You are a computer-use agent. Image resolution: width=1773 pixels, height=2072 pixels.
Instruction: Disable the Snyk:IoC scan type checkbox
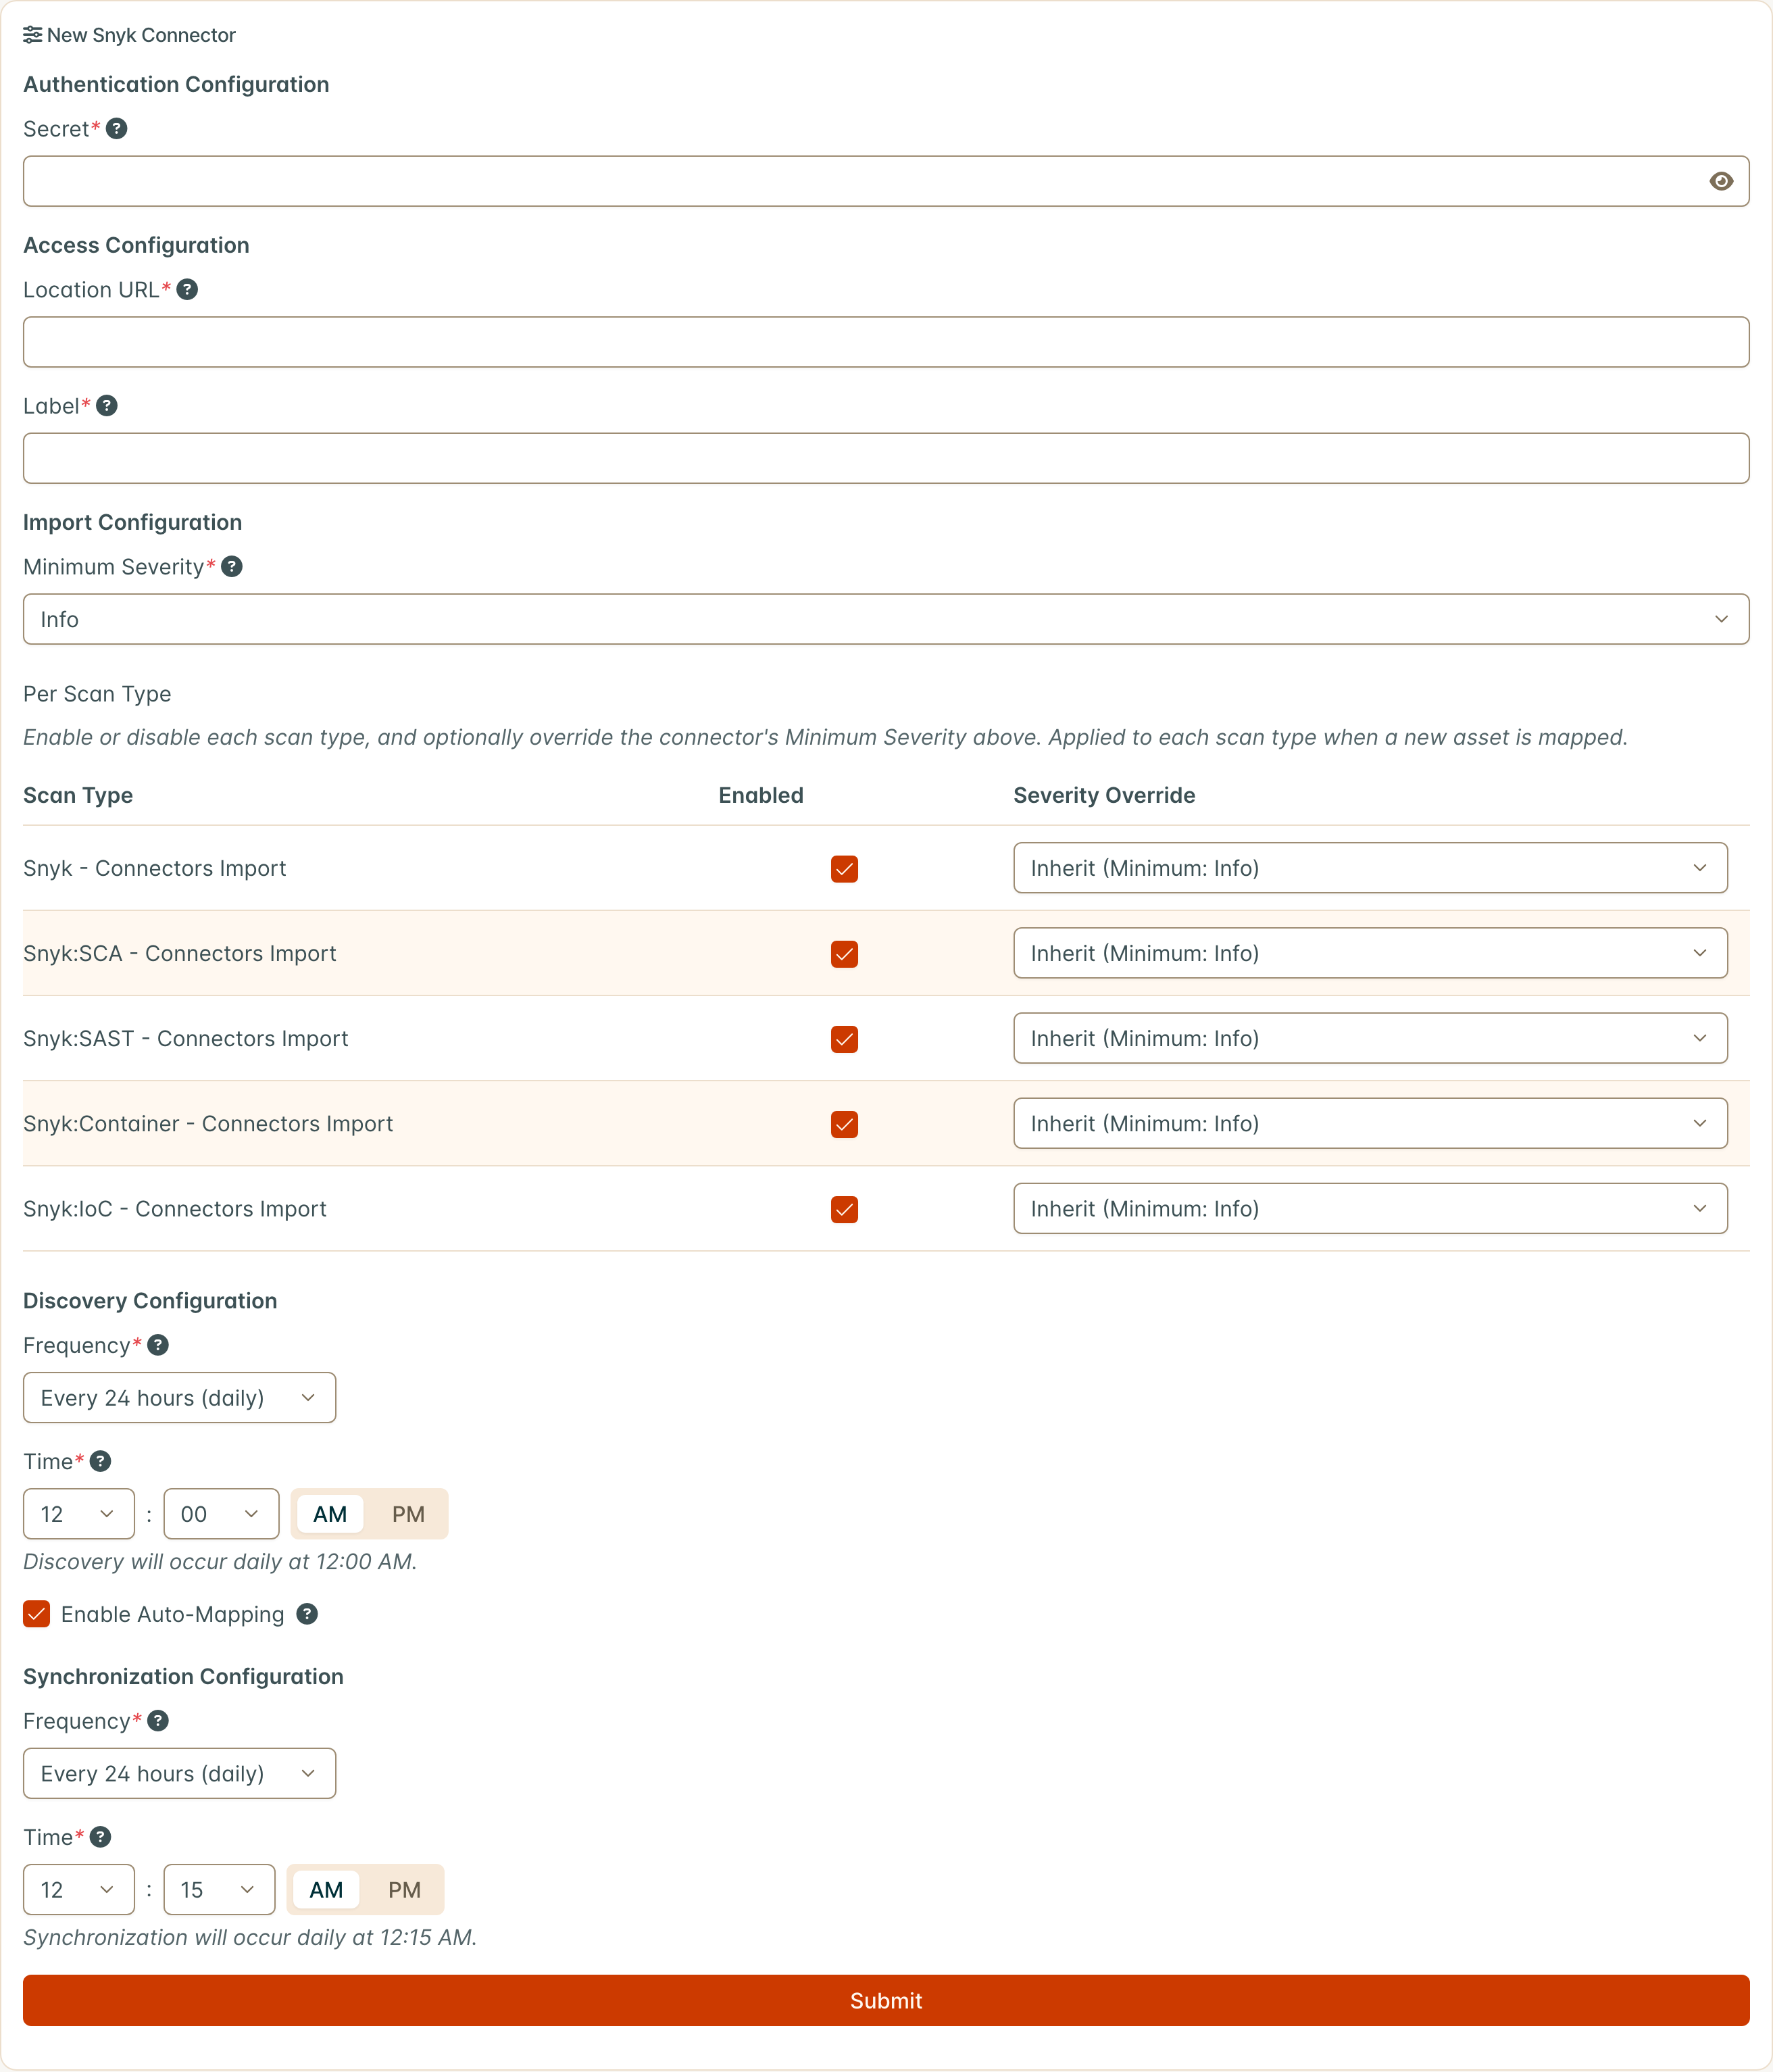click(x=844, y=1209)
